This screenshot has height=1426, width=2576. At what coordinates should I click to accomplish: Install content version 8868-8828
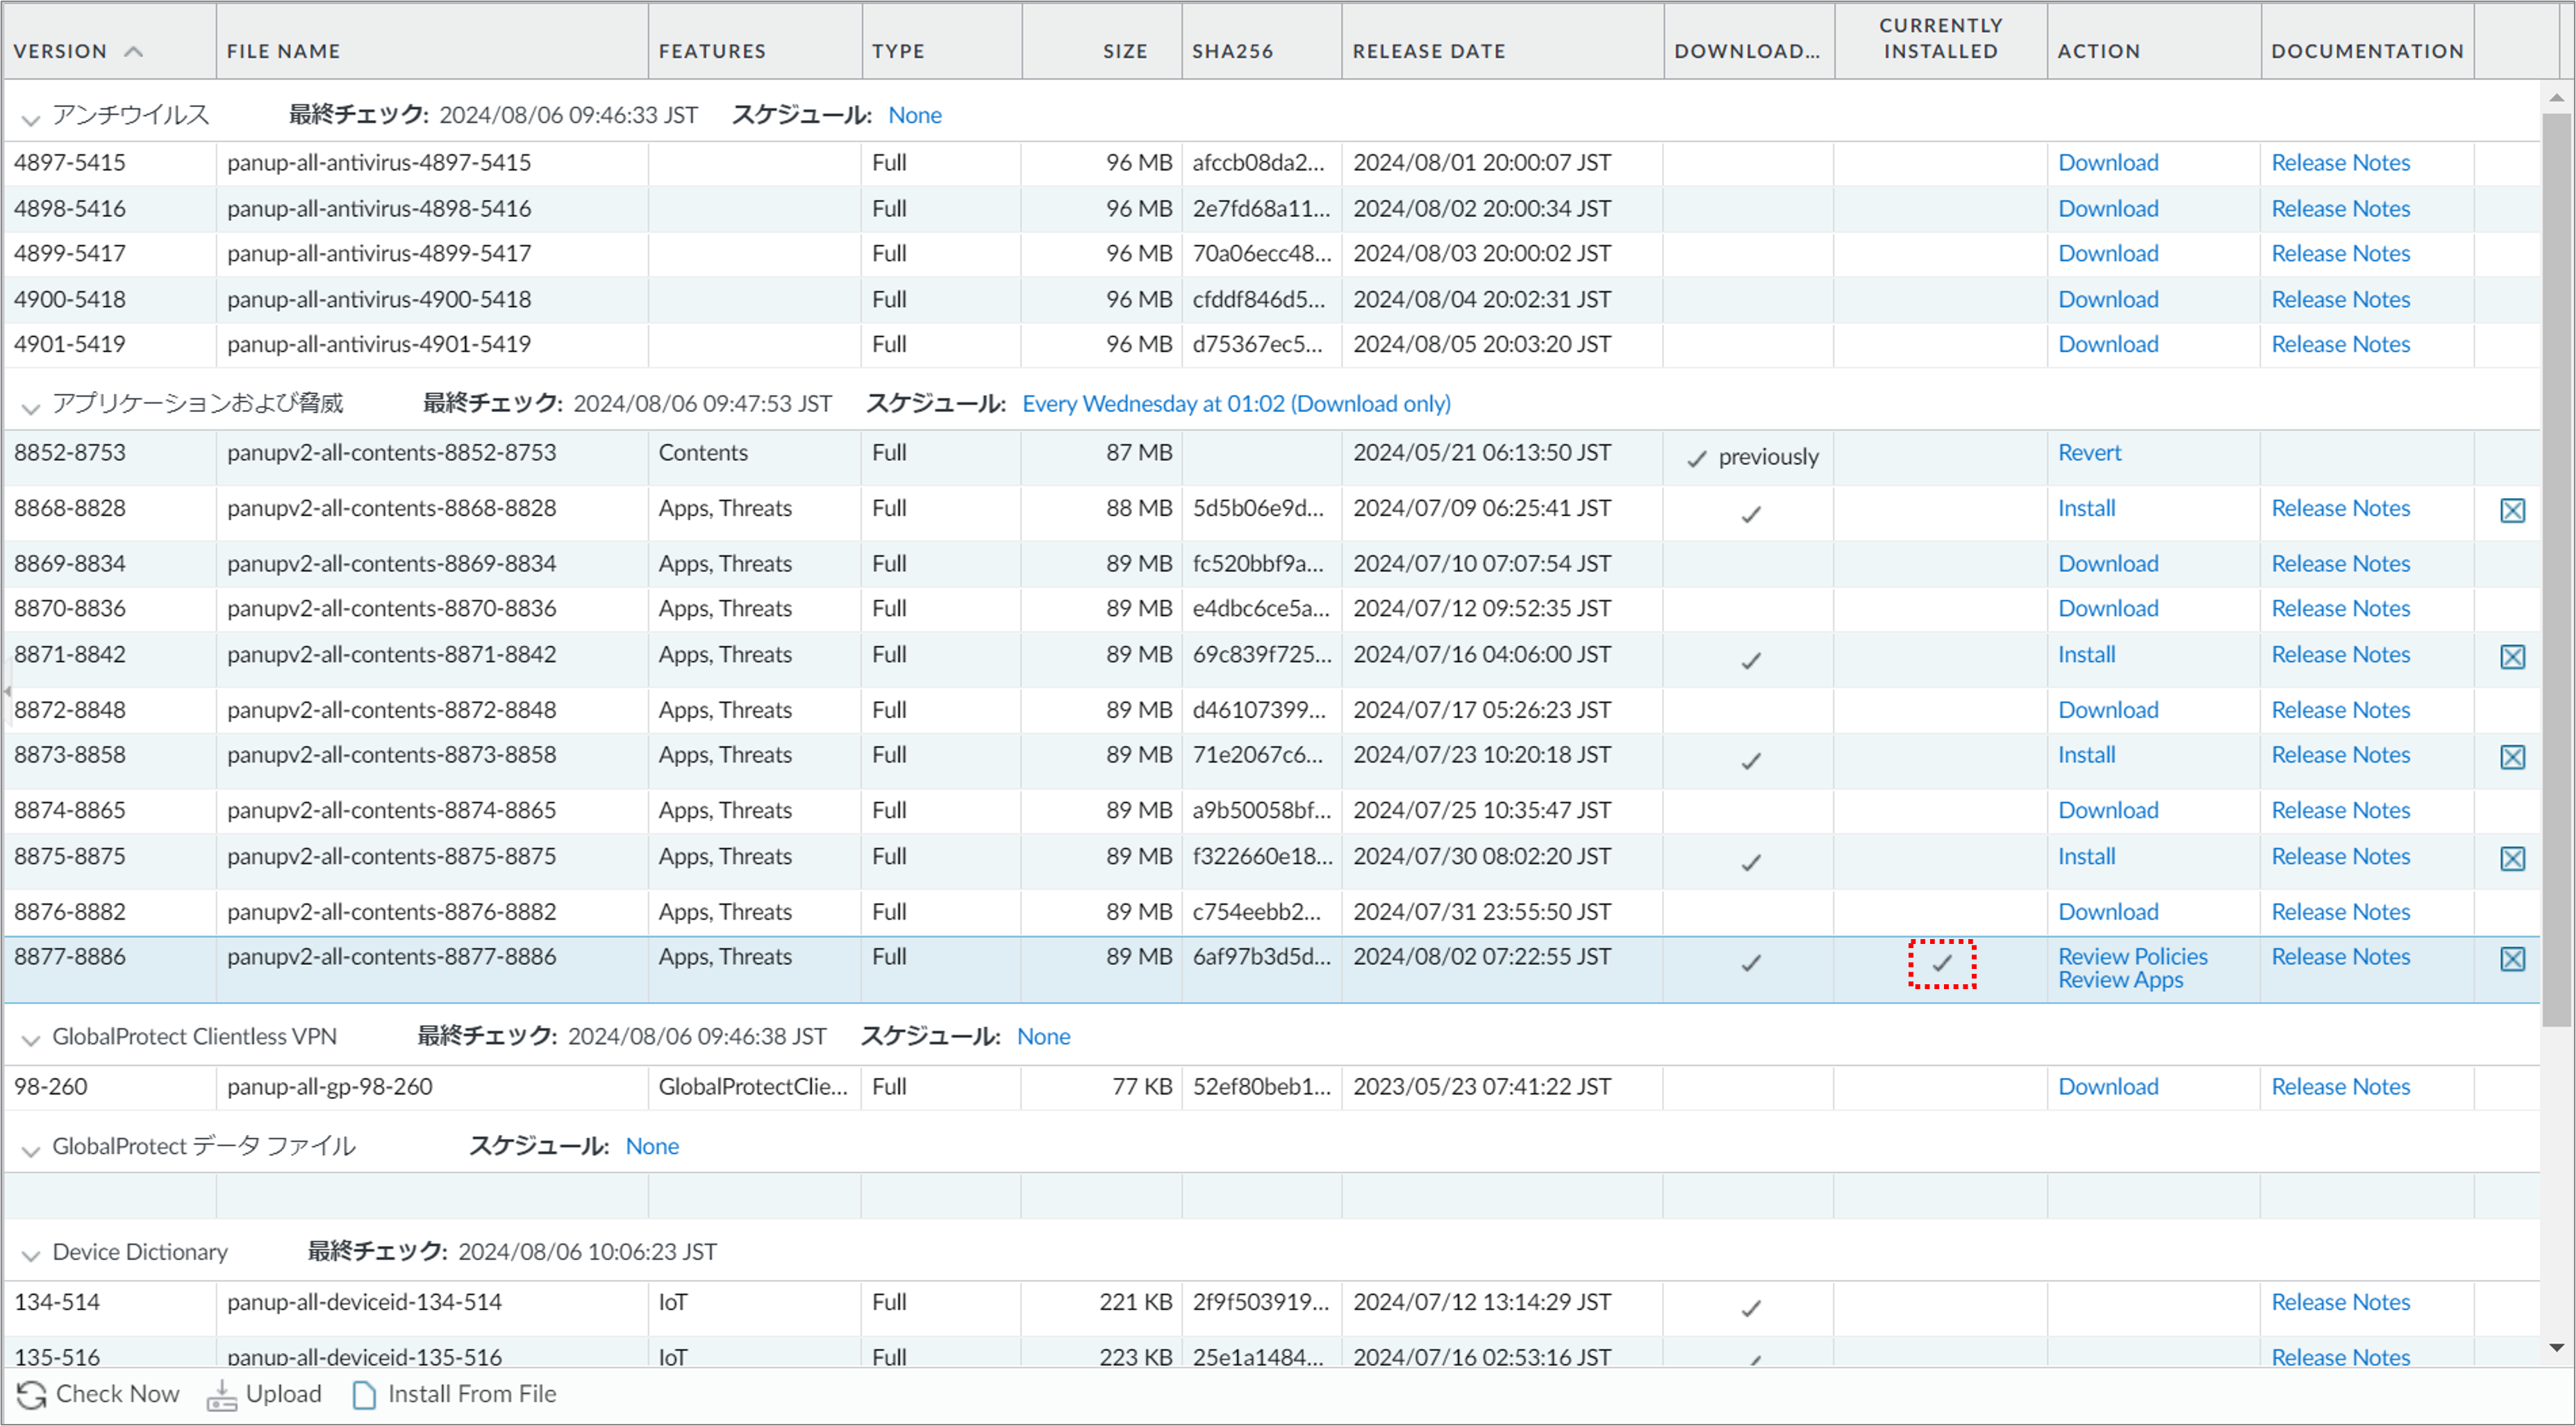coord(2086,508)
